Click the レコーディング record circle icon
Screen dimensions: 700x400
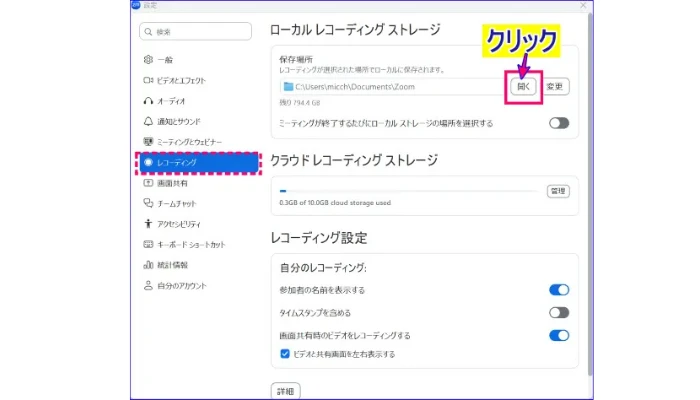148,162
